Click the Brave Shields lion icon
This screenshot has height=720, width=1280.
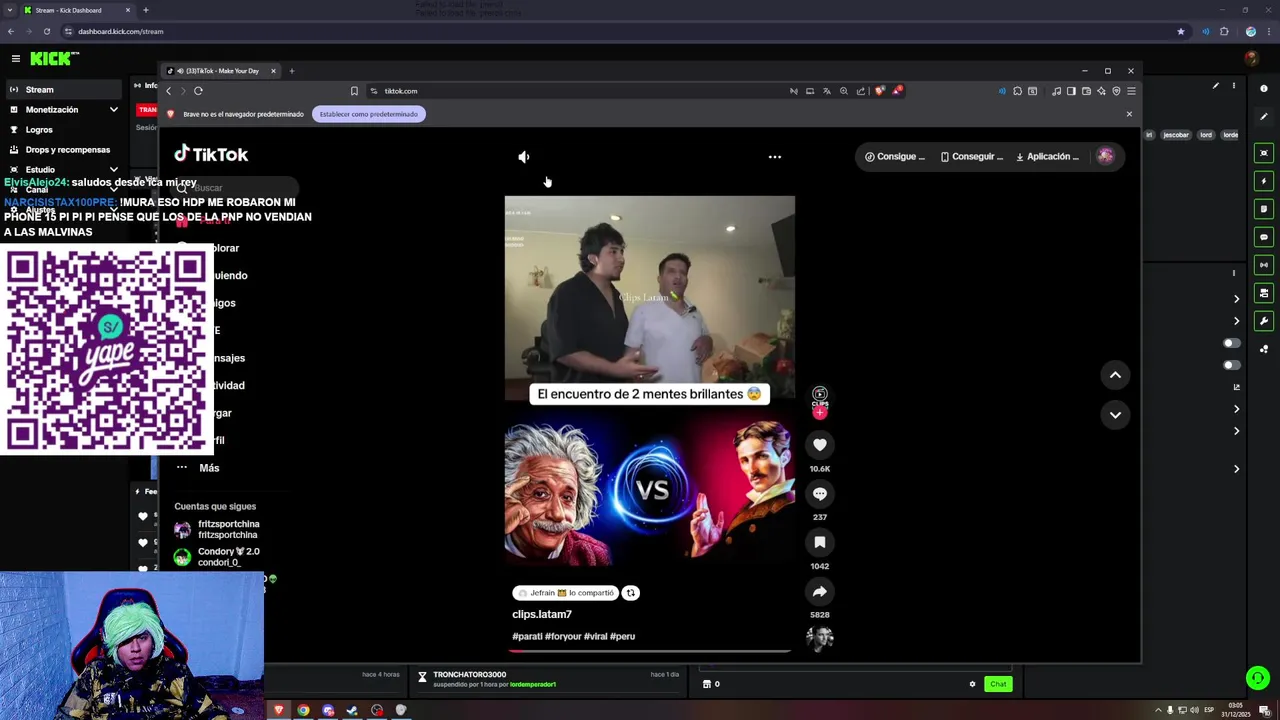879,91
